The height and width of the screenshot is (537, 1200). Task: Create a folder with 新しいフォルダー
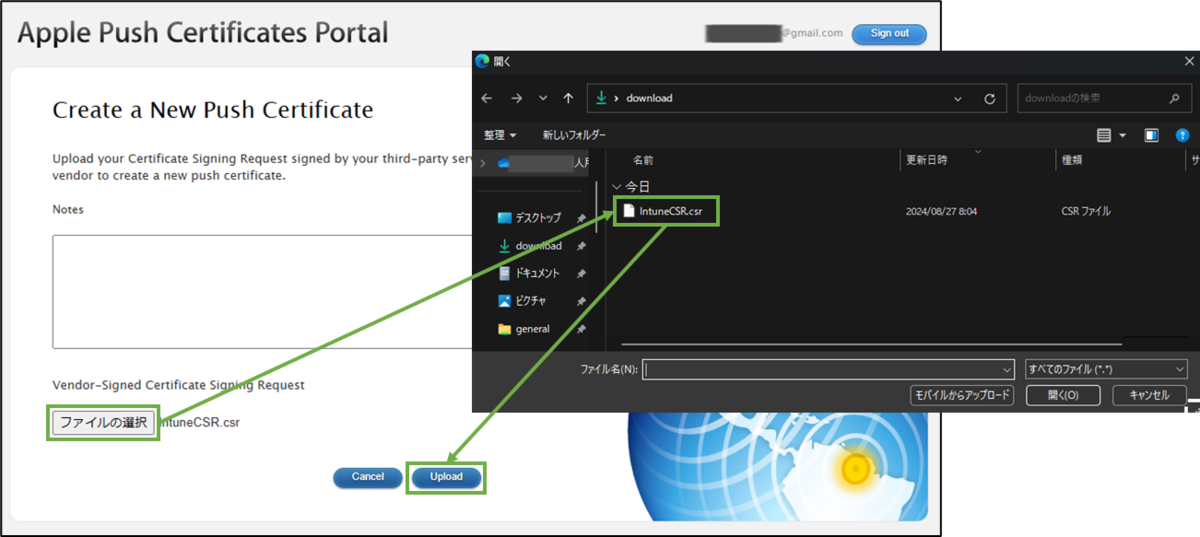(574, 135)
